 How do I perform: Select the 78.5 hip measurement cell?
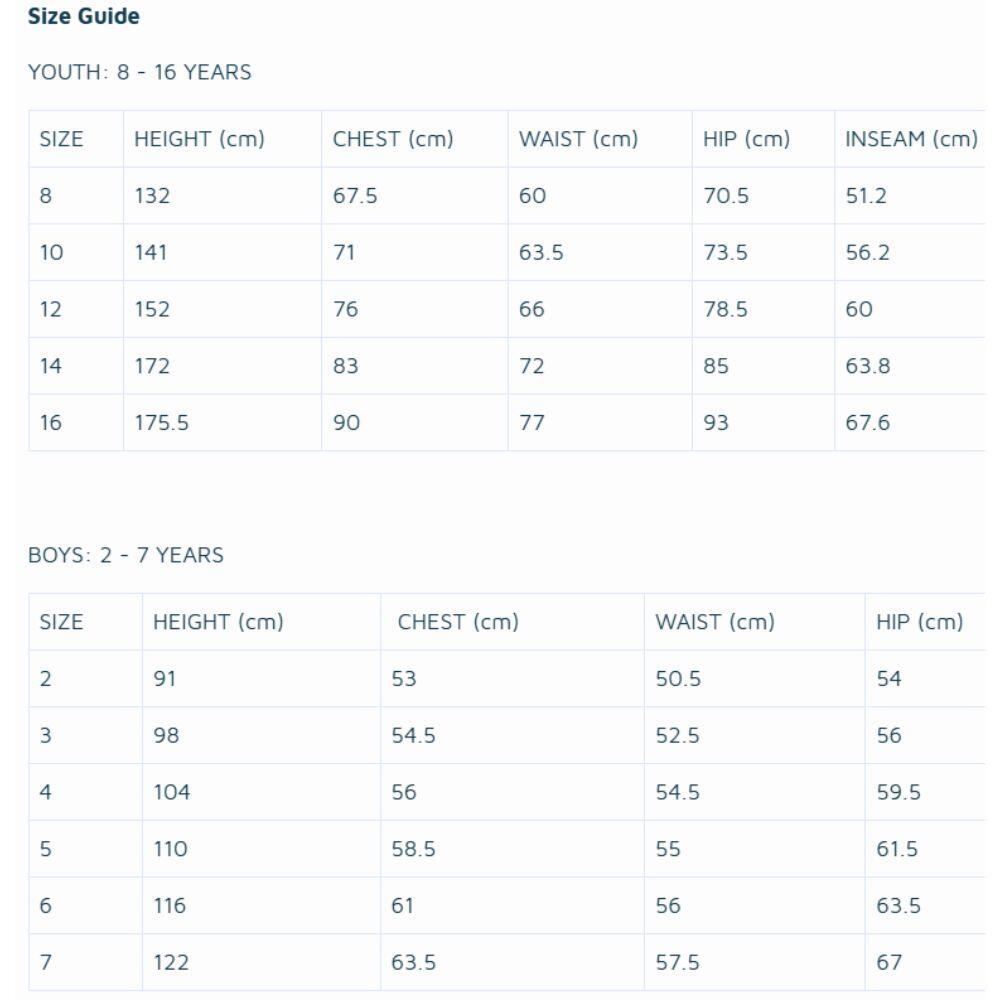coord(763,309)
